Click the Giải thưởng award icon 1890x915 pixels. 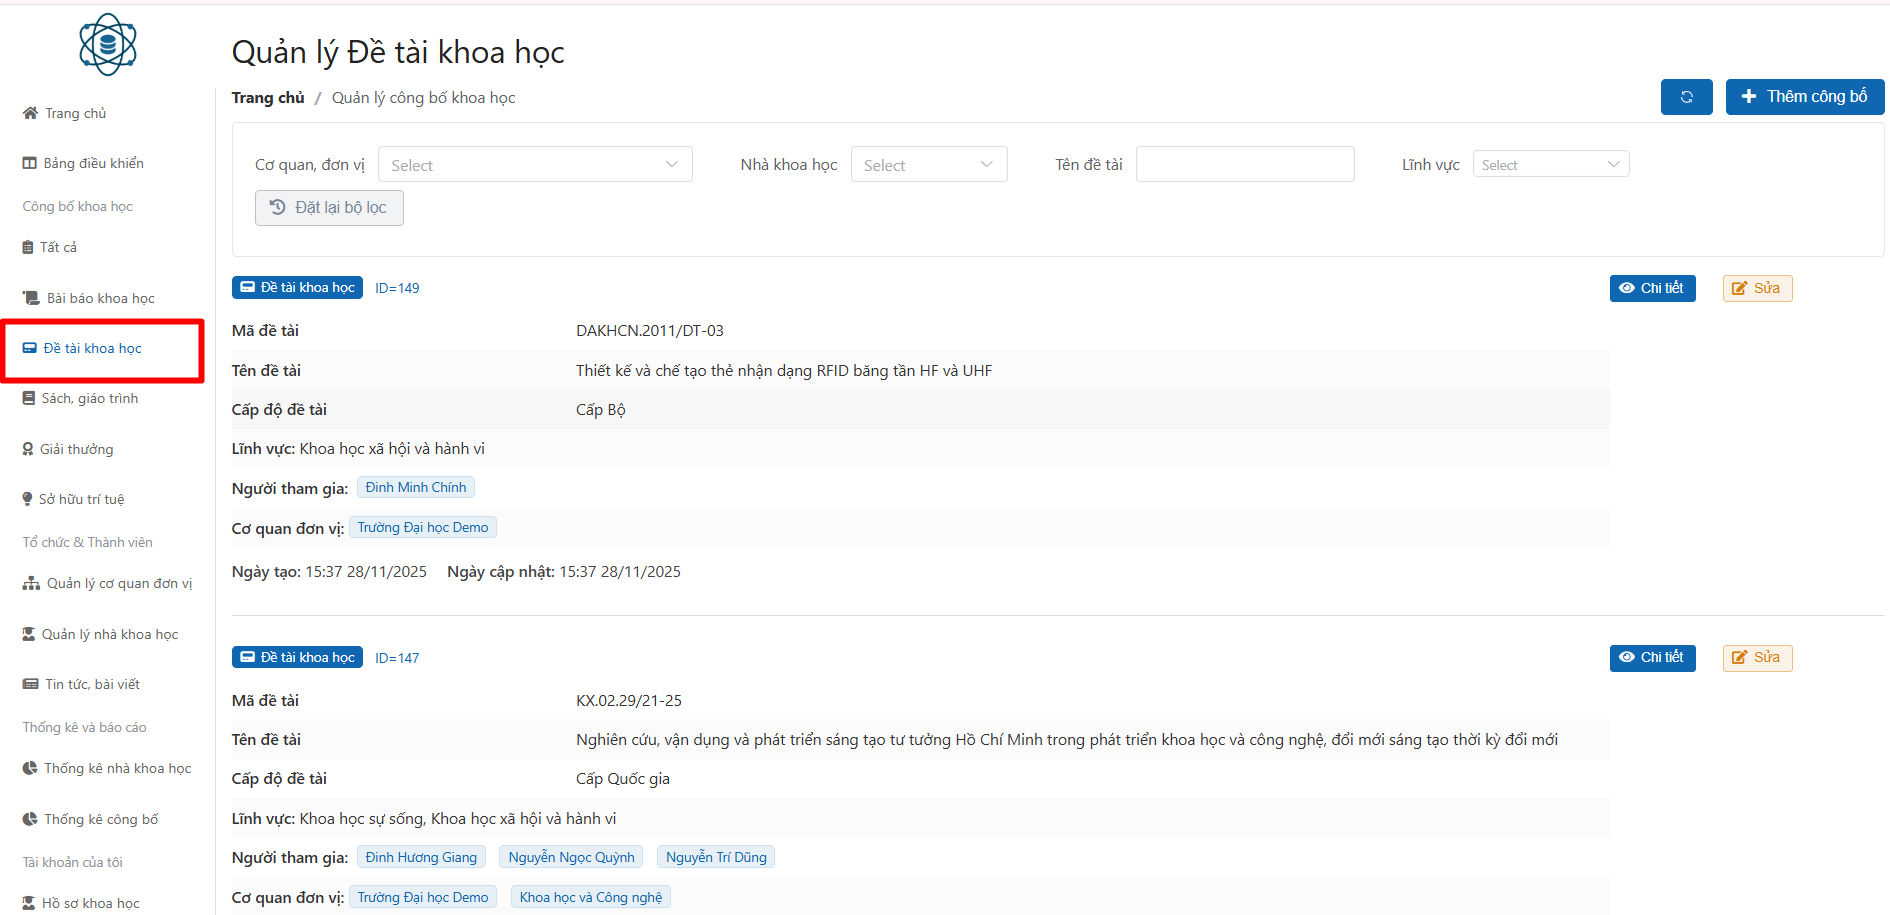click(x=28, y=449)
